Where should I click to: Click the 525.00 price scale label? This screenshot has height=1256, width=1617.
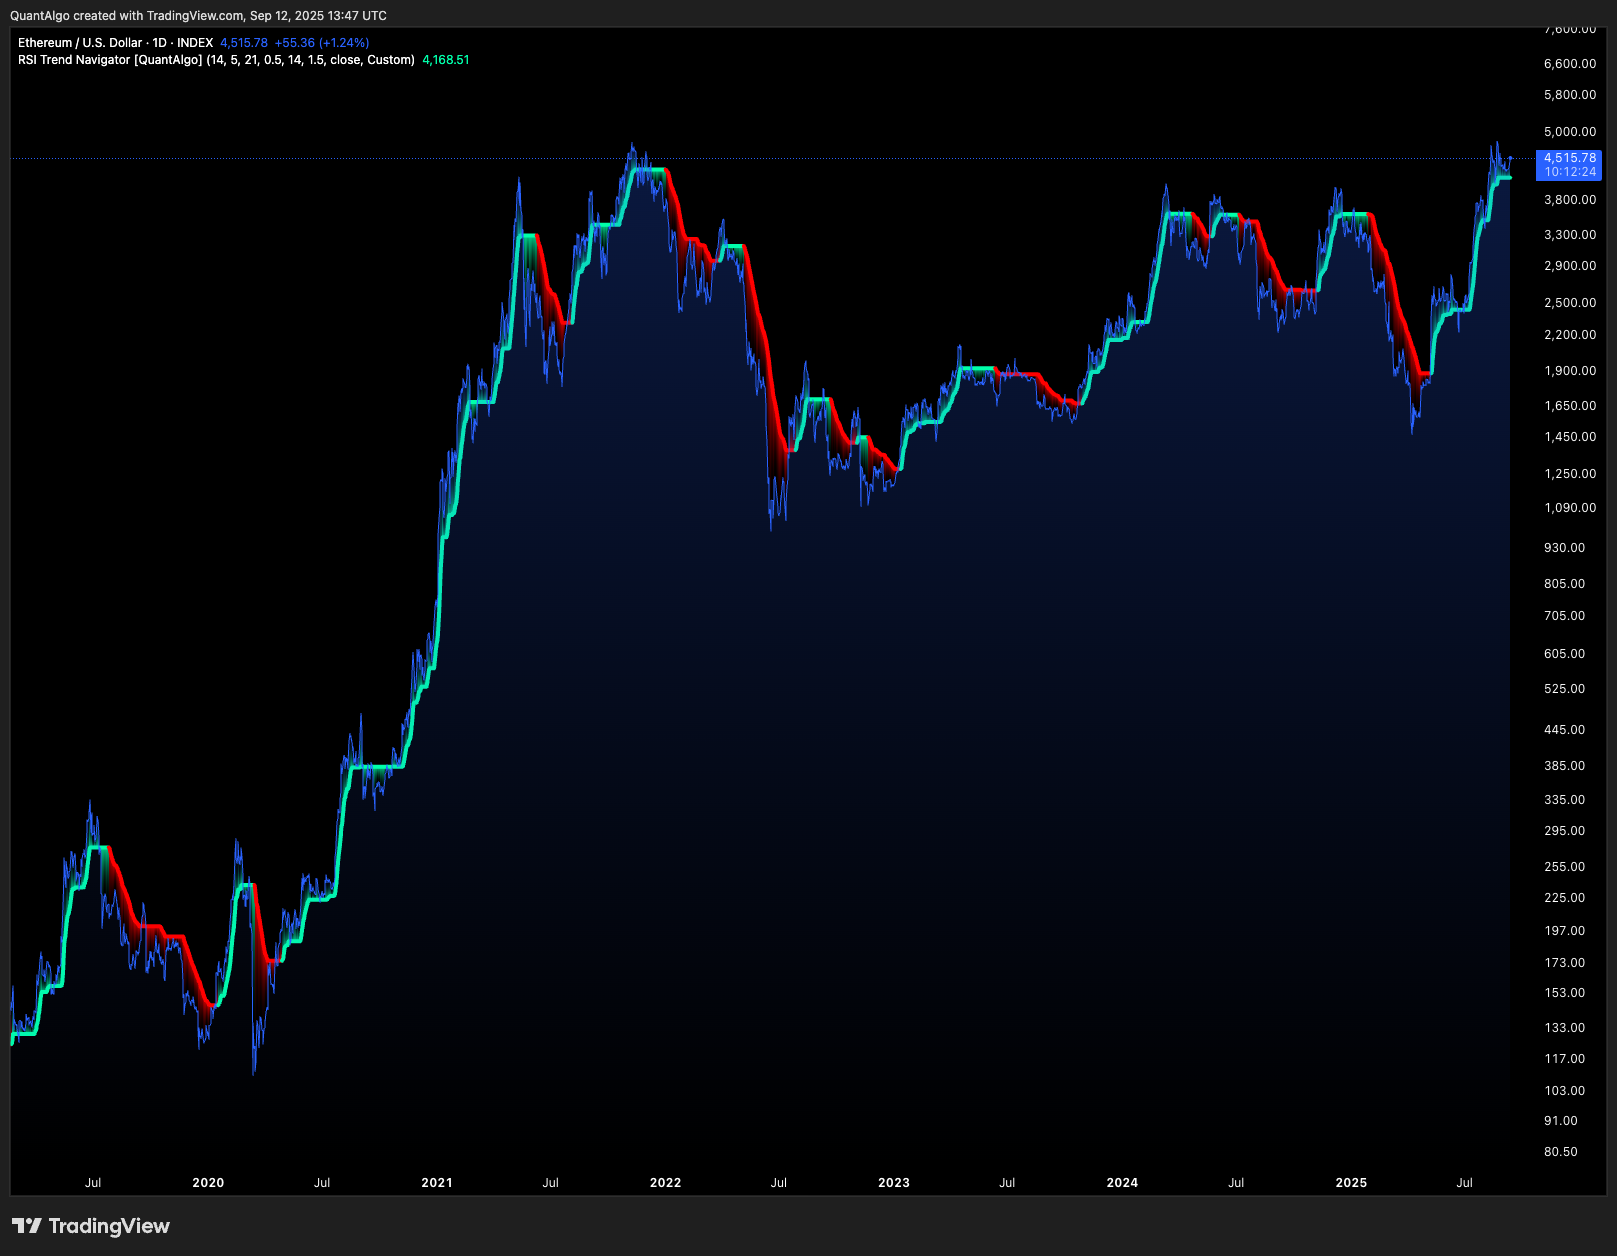(x=1565, y=689)
